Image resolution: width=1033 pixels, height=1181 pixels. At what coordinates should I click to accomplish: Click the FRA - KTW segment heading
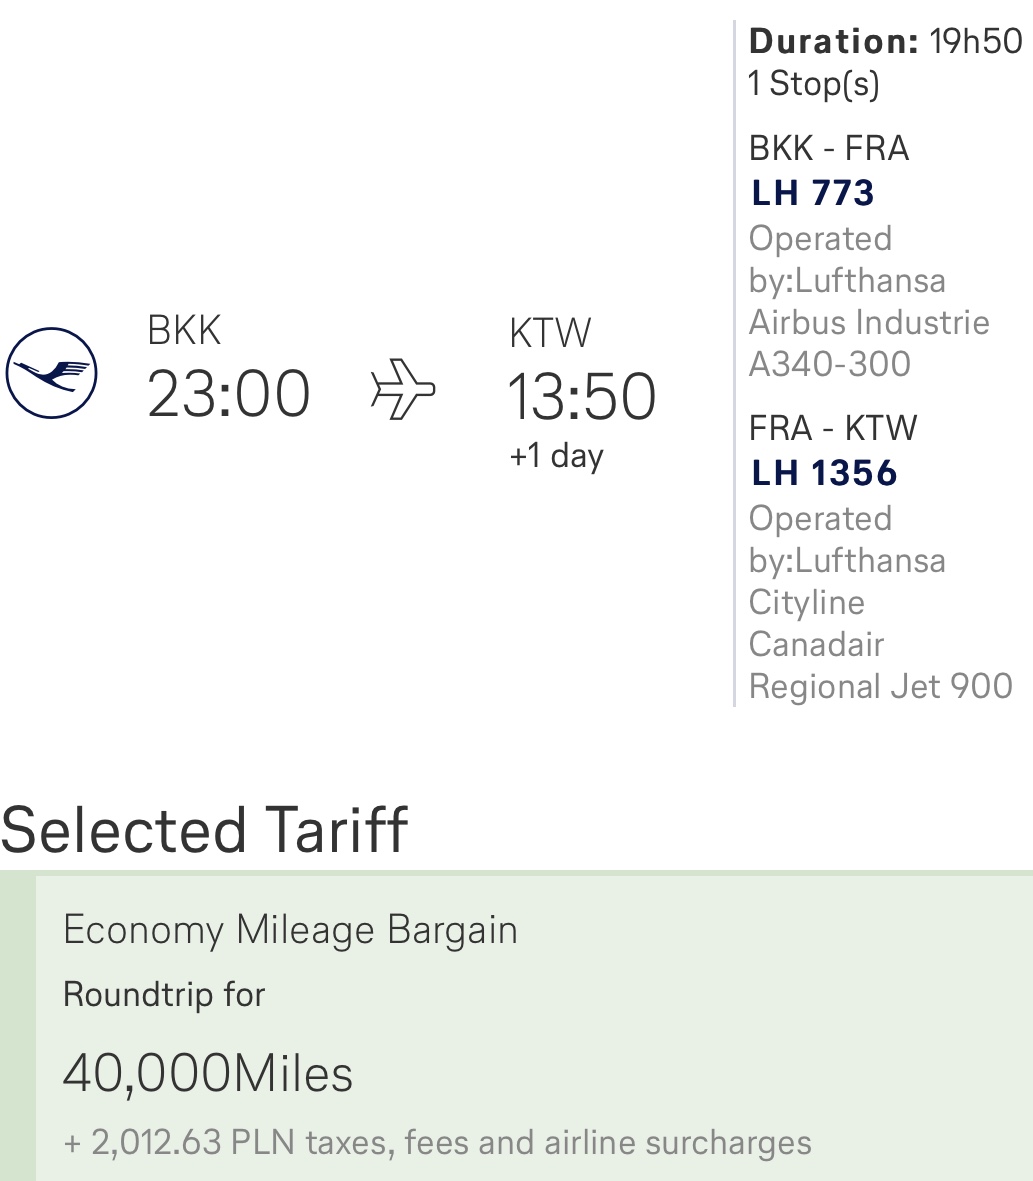[x=833, y=428]
